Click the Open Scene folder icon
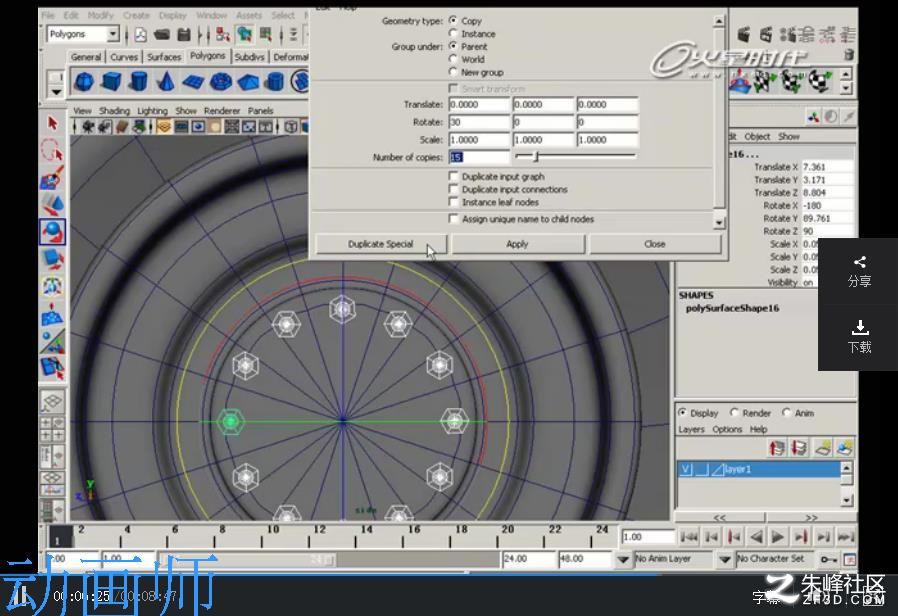Image resolution: width=898 pixels, height=616 pixels. coord(162,35)
